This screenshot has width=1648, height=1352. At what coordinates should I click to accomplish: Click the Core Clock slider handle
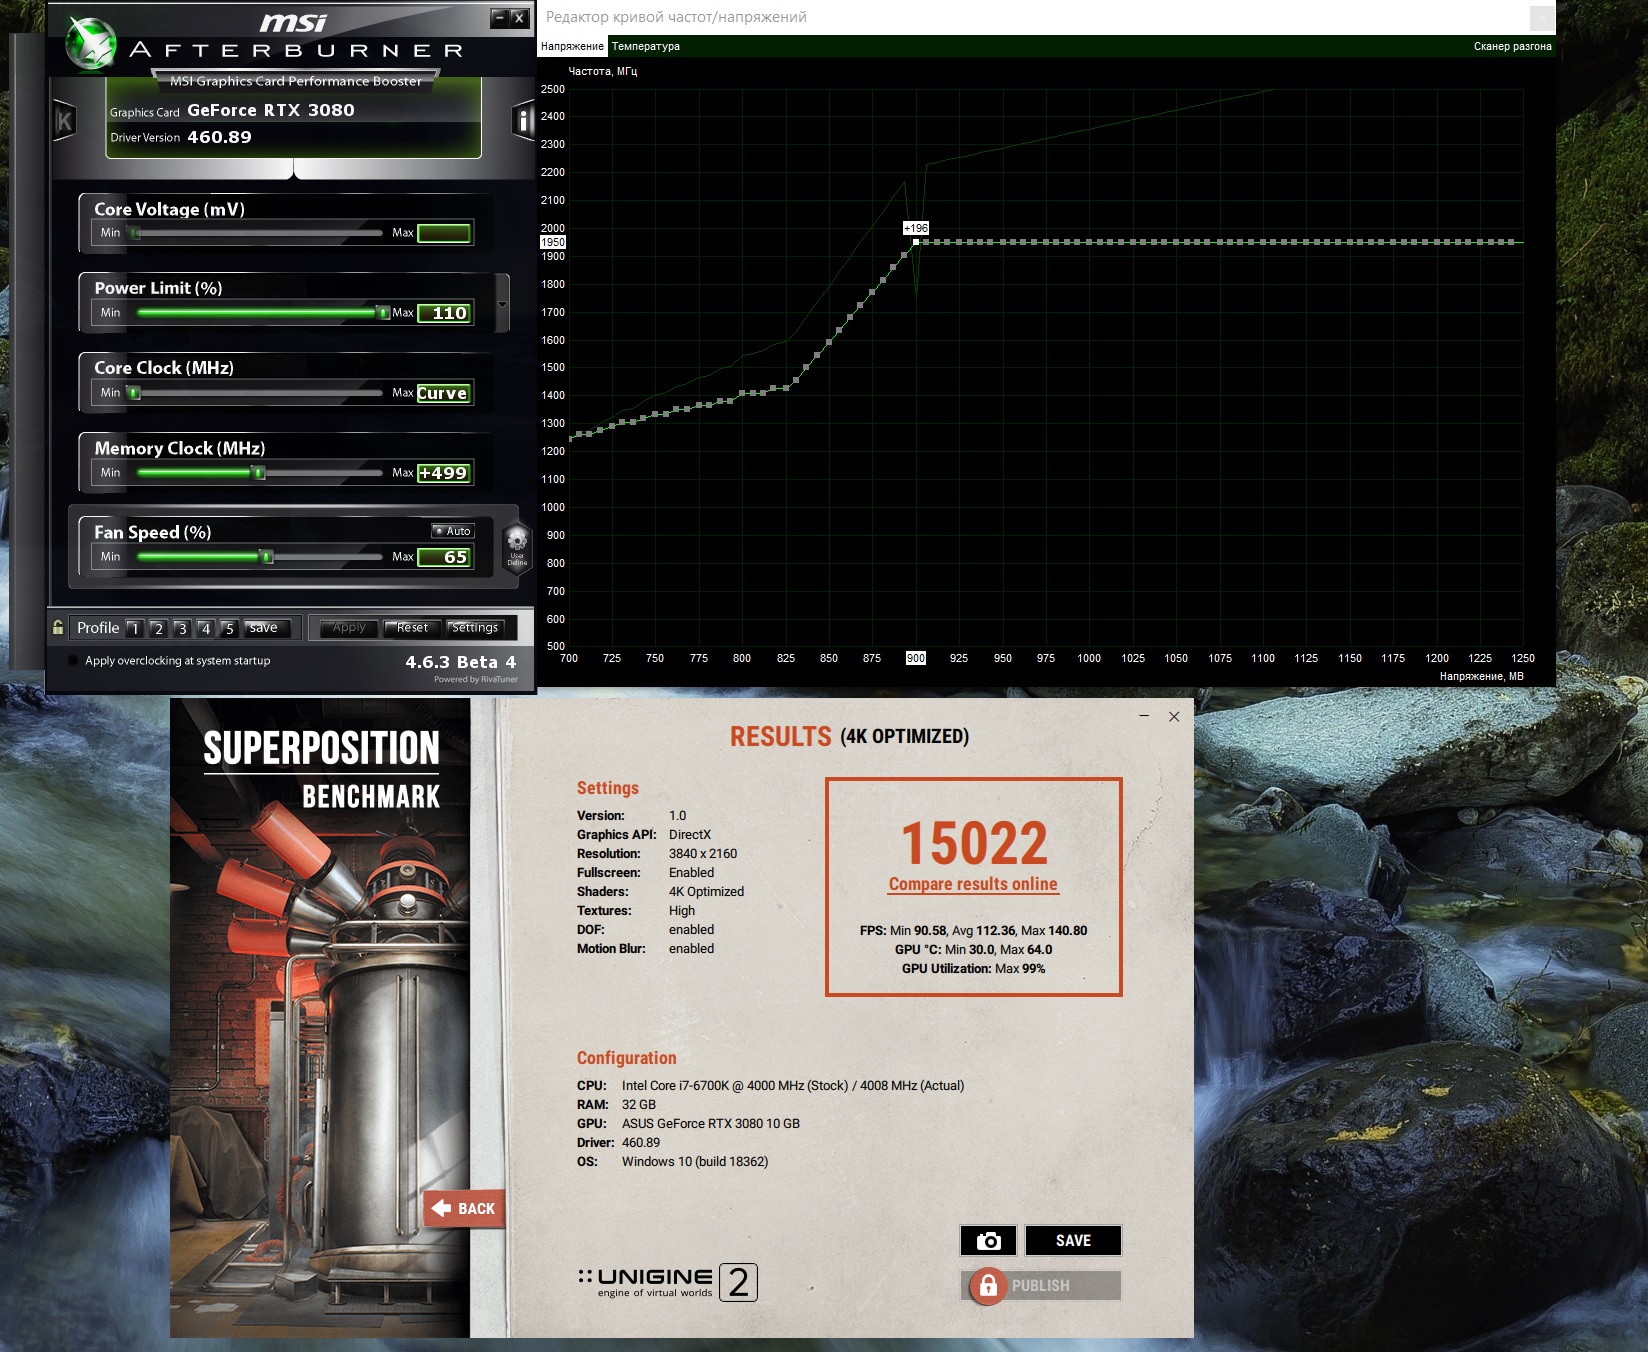tap(134, 393)
